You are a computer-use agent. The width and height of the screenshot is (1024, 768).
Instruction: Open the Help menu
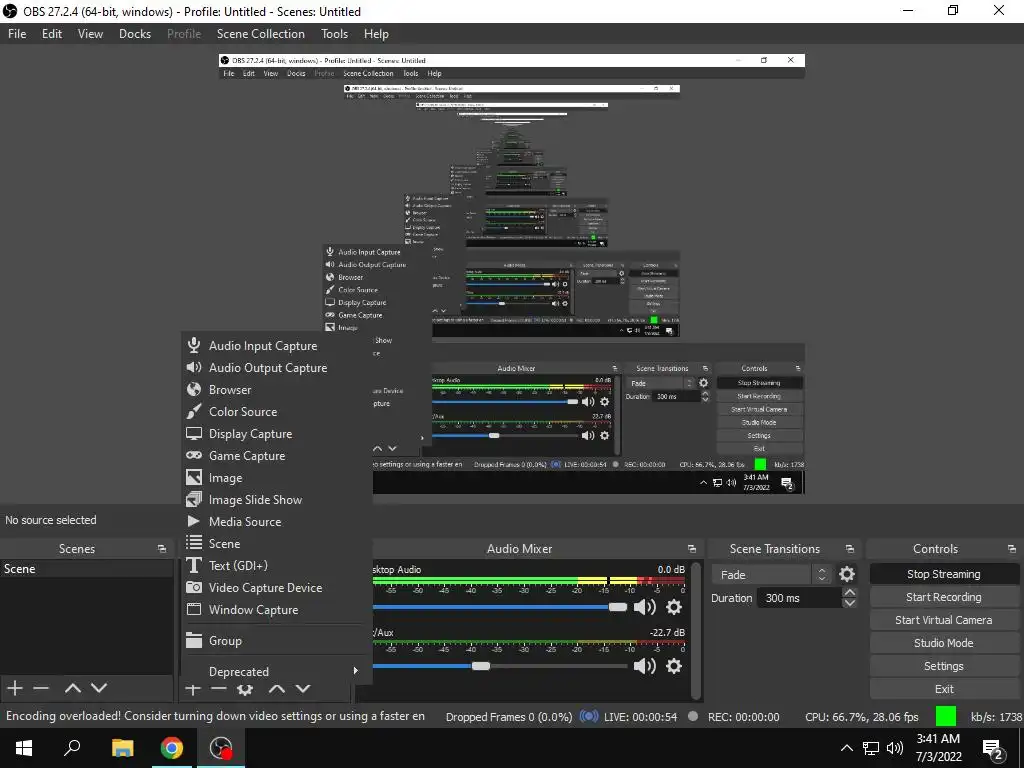tap(376, 34)
